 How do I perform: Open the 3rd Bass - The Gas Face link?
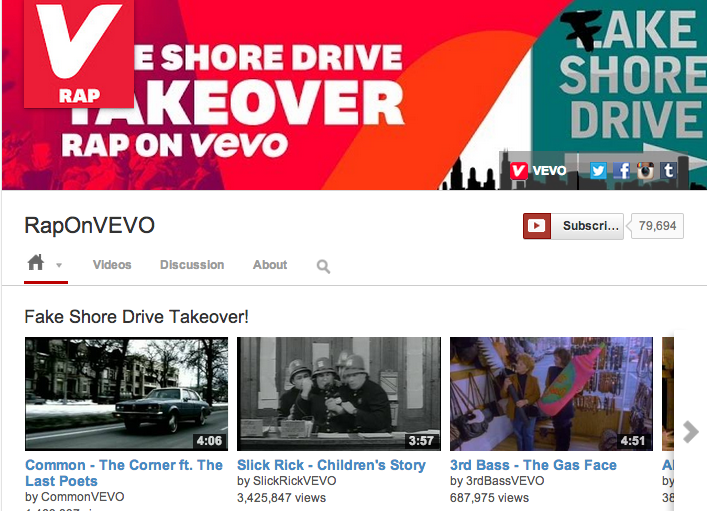tap(533, 465)
